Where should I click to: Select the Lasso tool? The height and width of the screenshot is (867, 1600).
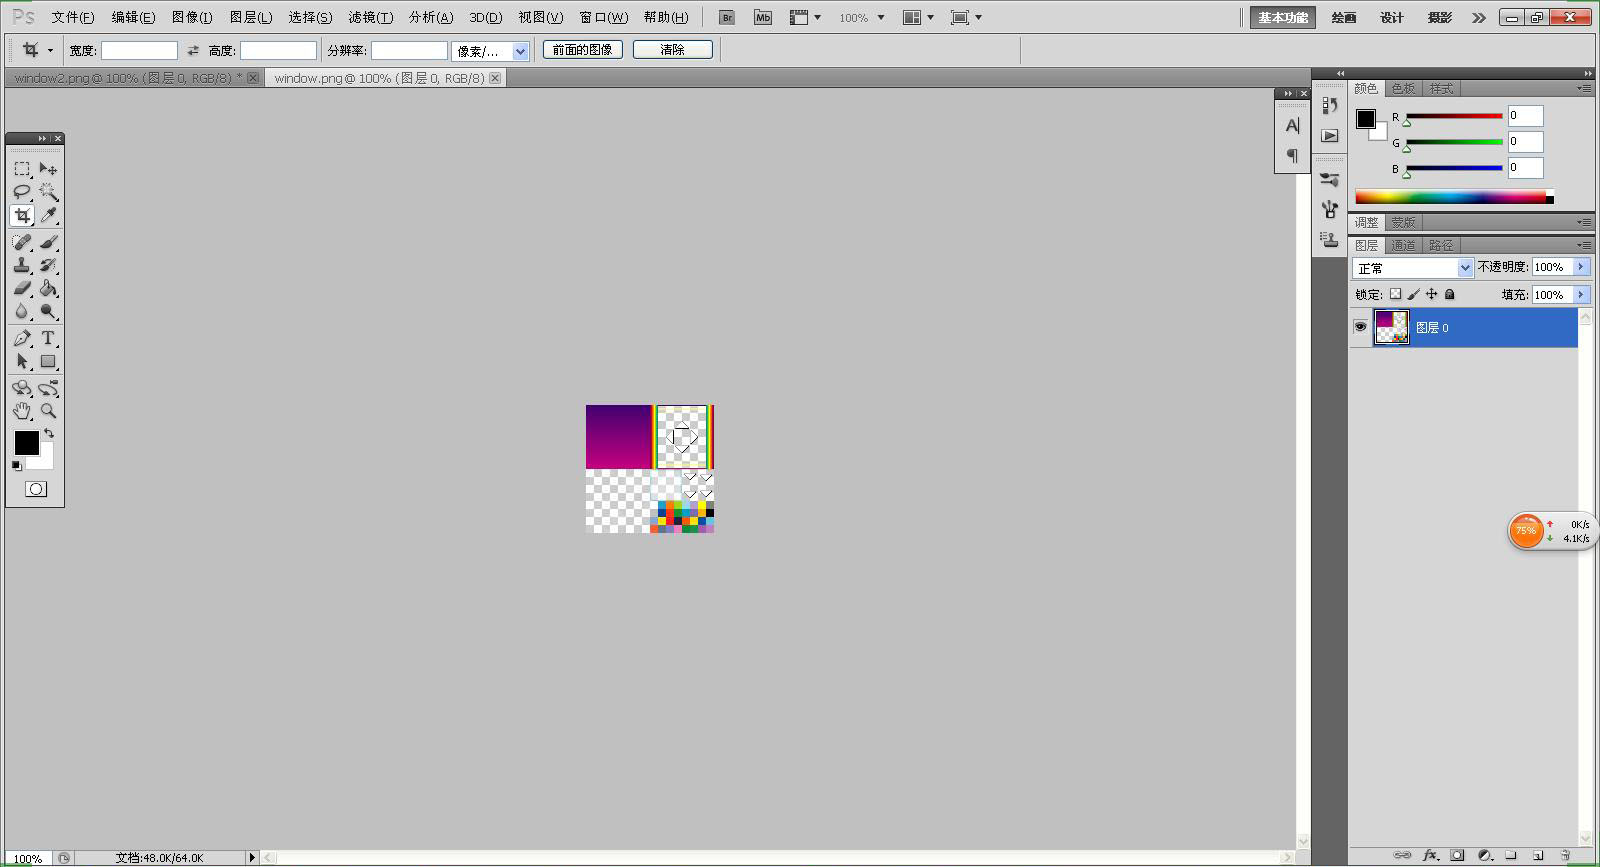pos(22,192)
